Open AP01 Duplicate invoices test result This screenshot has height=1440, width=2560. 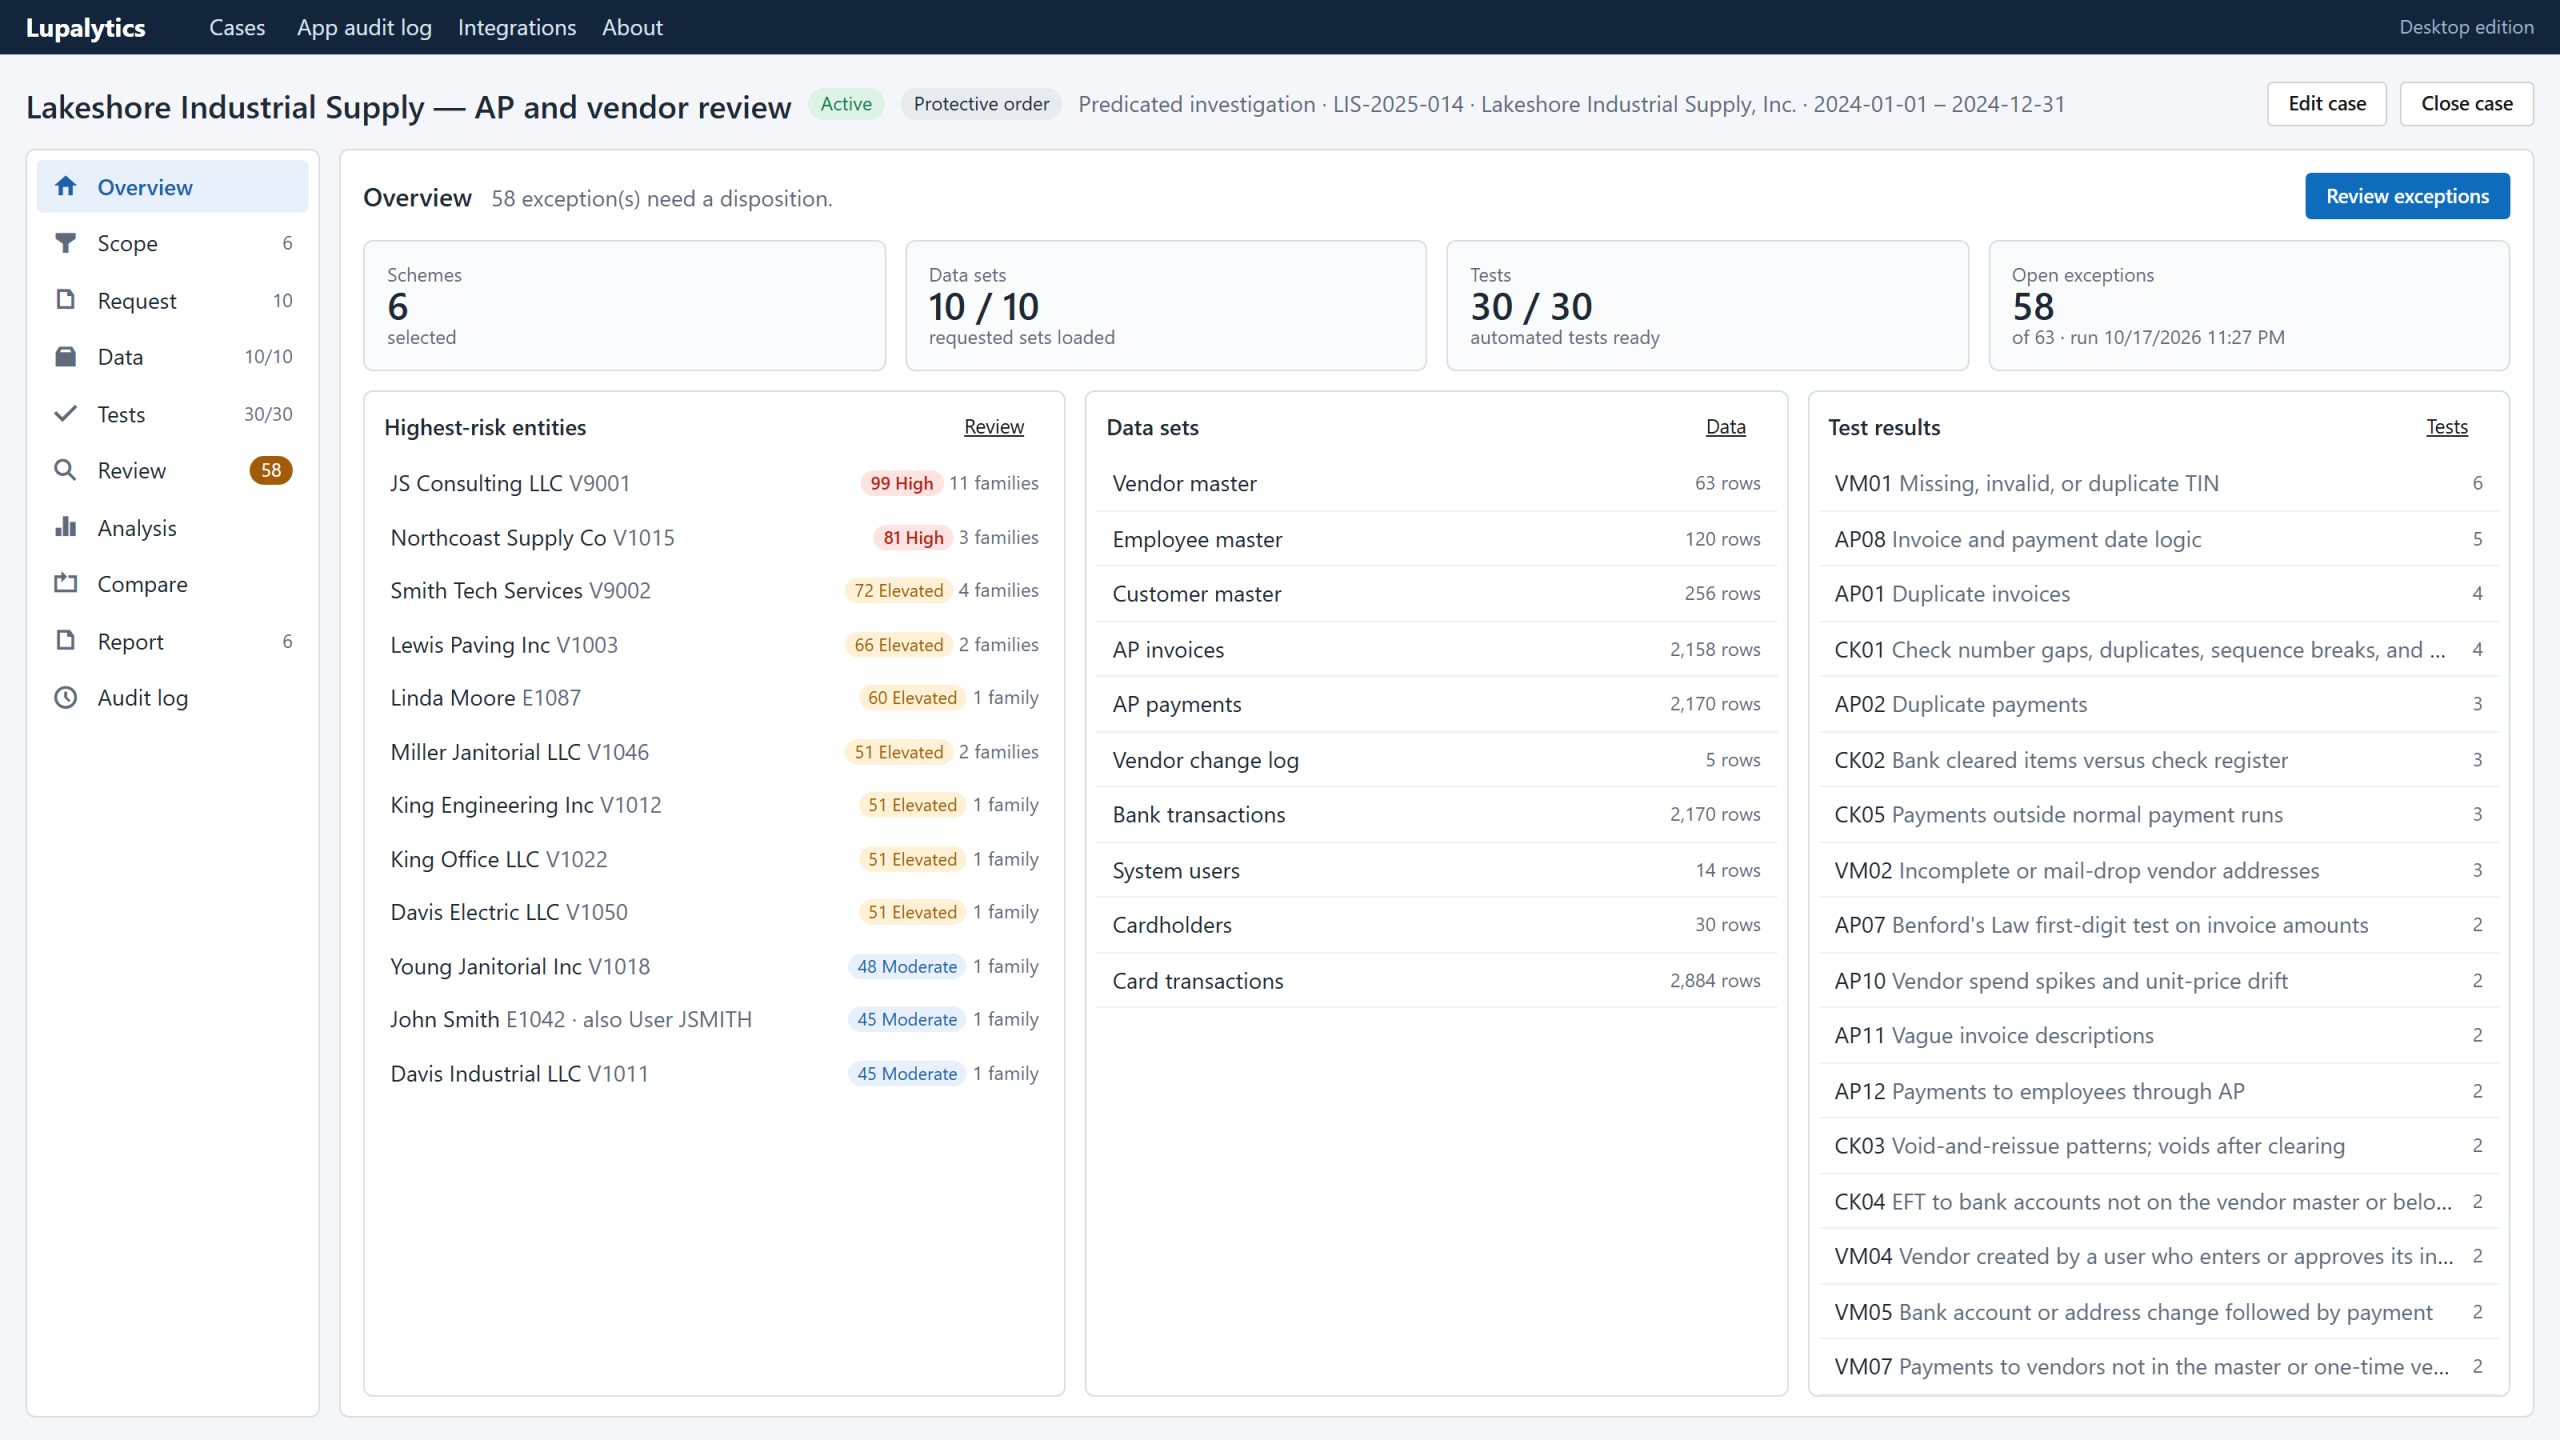[x=2158, y=594]
